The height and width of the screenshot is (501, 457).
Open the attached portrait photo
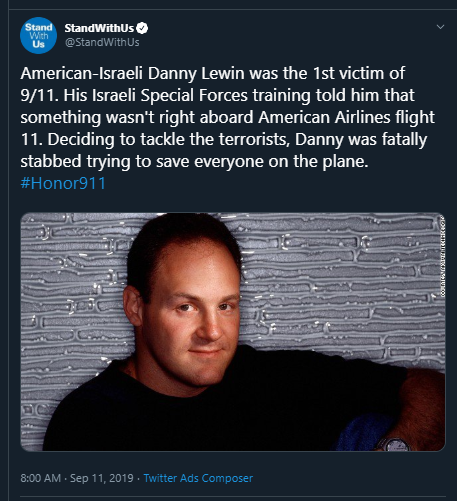pyautogui.click(x=233, y=332)
